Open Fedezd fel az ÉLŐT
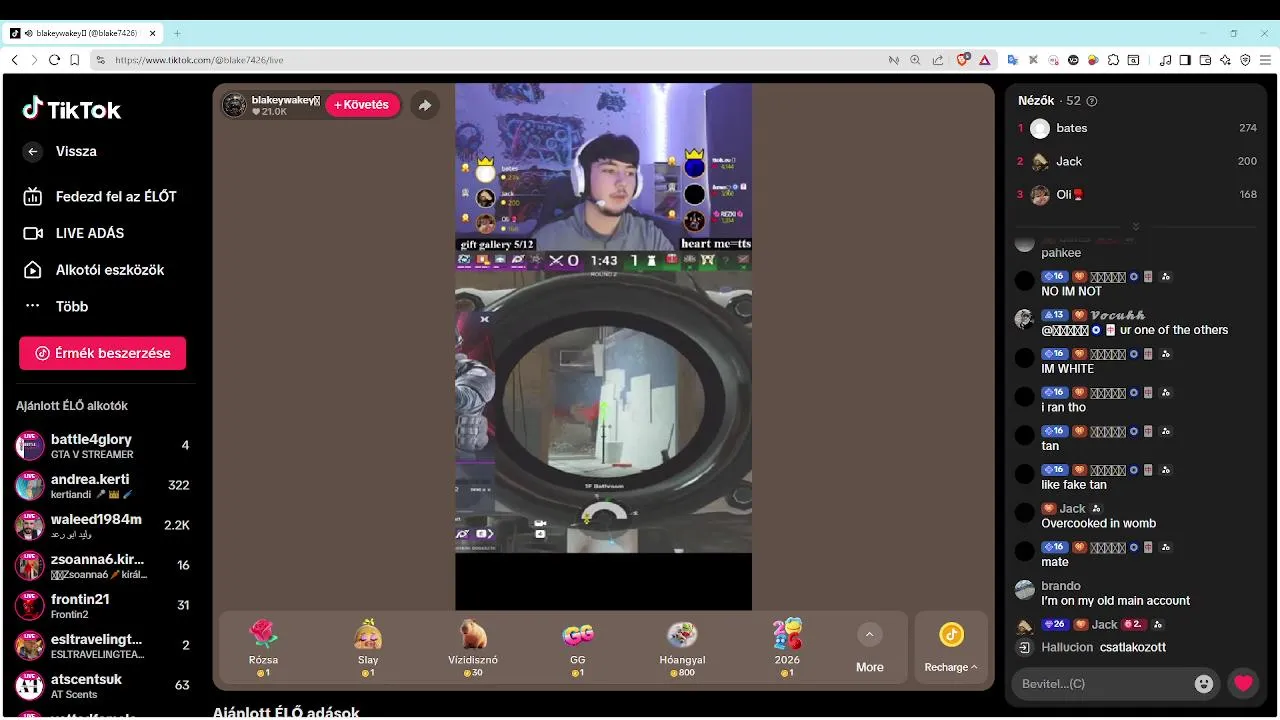 coord(100,196)
